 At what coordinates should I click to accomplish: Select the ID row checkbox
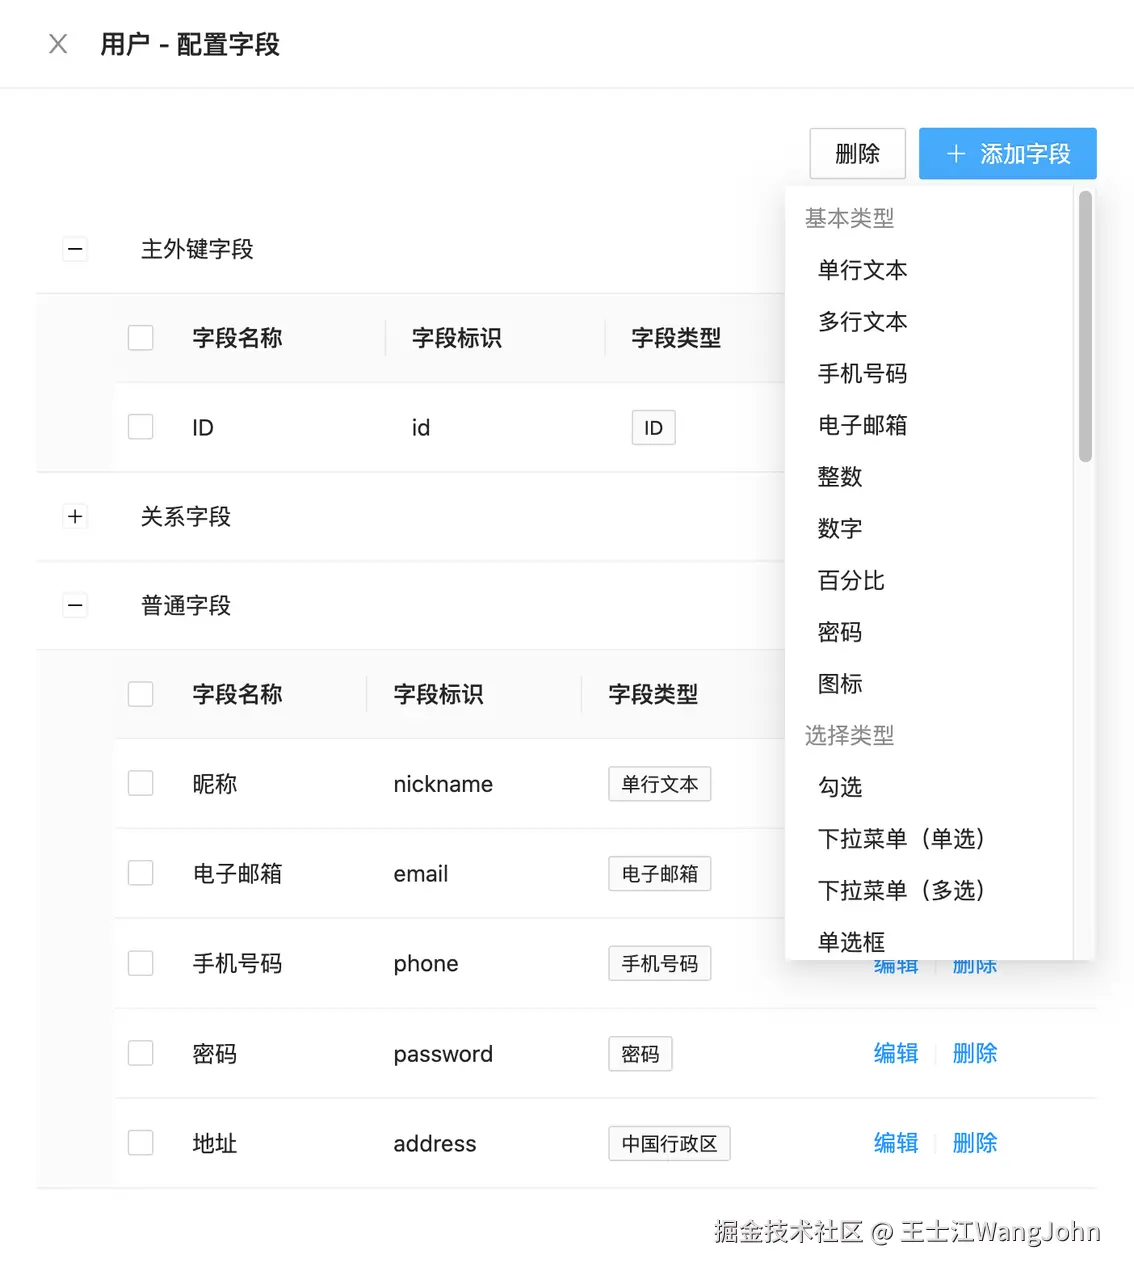tap(140, 426)
